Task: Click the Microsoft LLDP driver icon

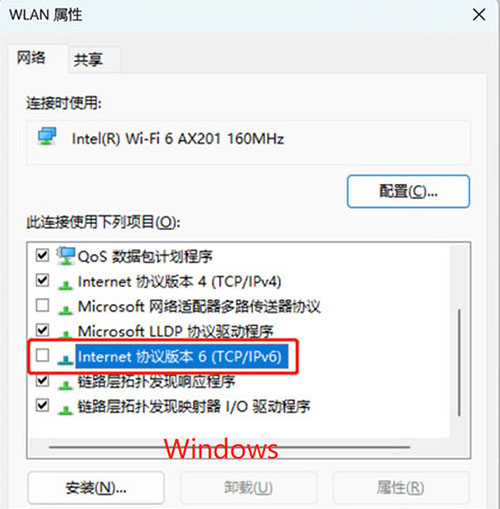Action: pos(65,334)
